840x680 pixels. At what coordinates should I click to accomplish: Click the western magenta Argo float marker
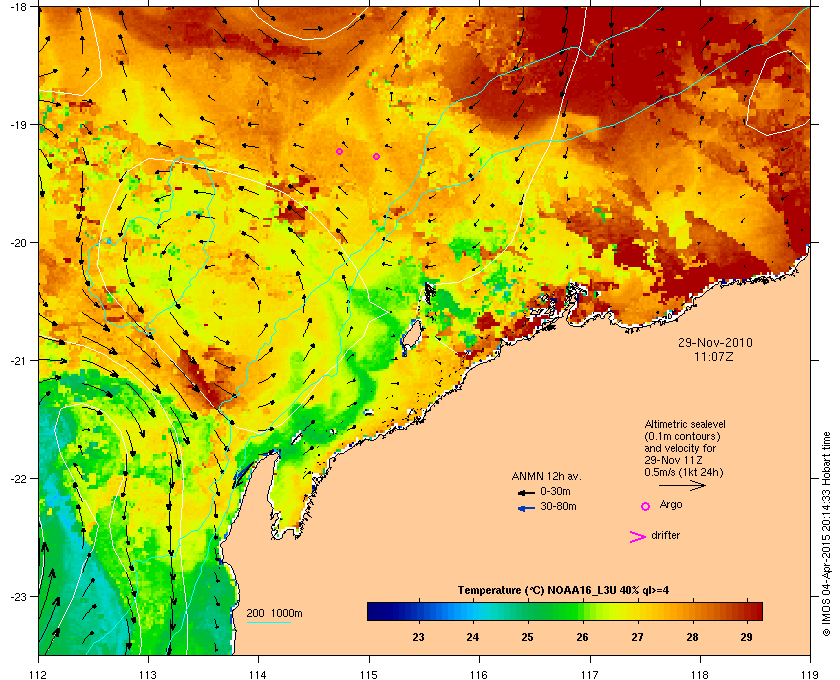pos(339,152)
